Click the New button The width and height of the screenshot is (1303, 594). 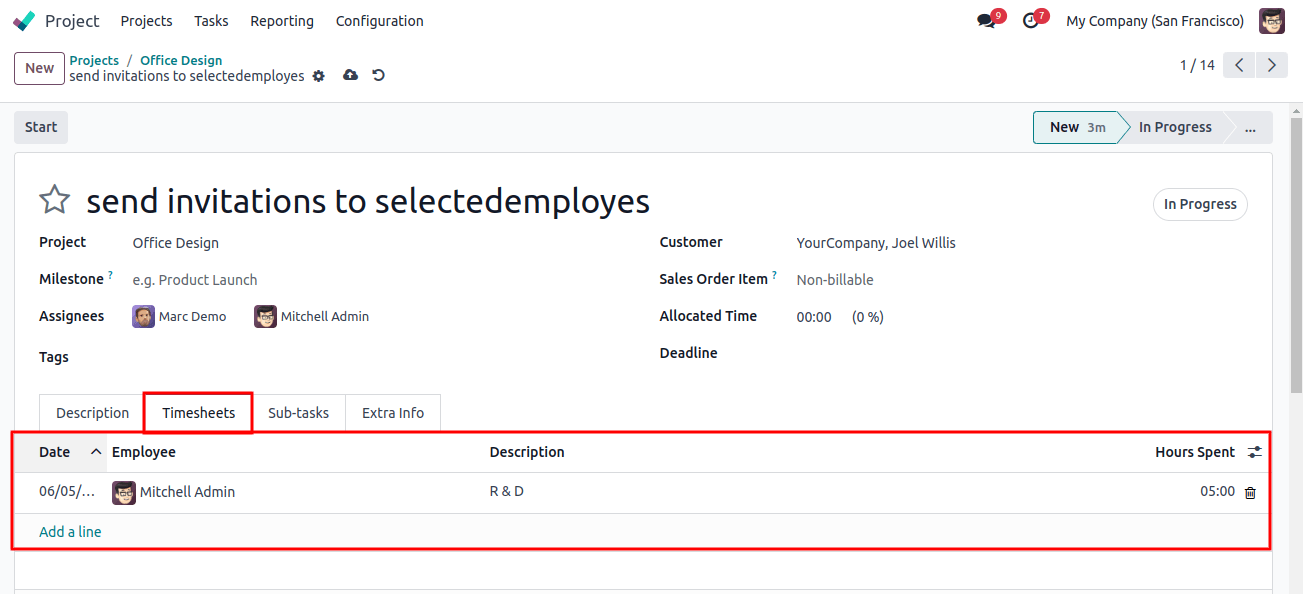click(39, 68)
